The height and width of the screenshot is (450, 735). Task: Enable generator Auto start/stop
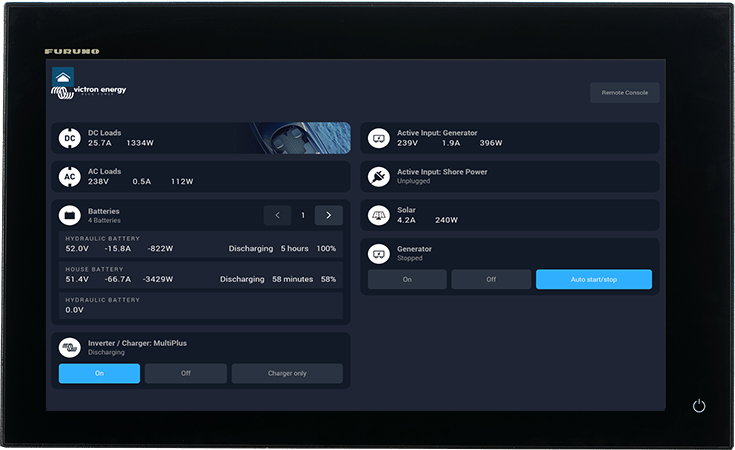coord(593,280)
